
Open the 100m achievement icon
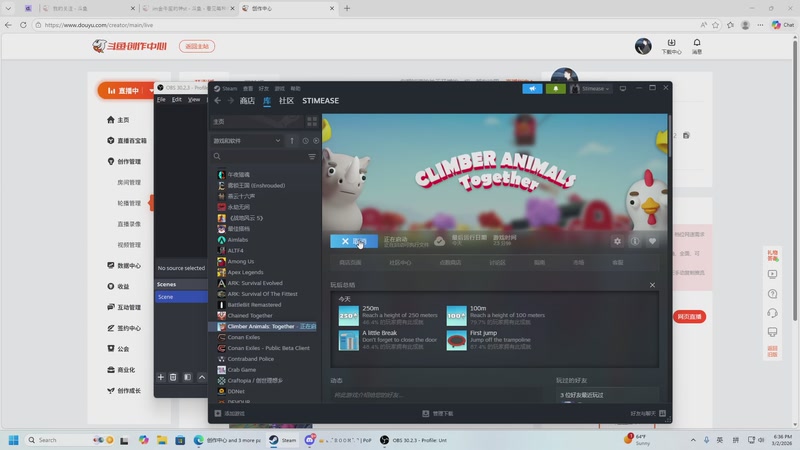tap(457, 316)
